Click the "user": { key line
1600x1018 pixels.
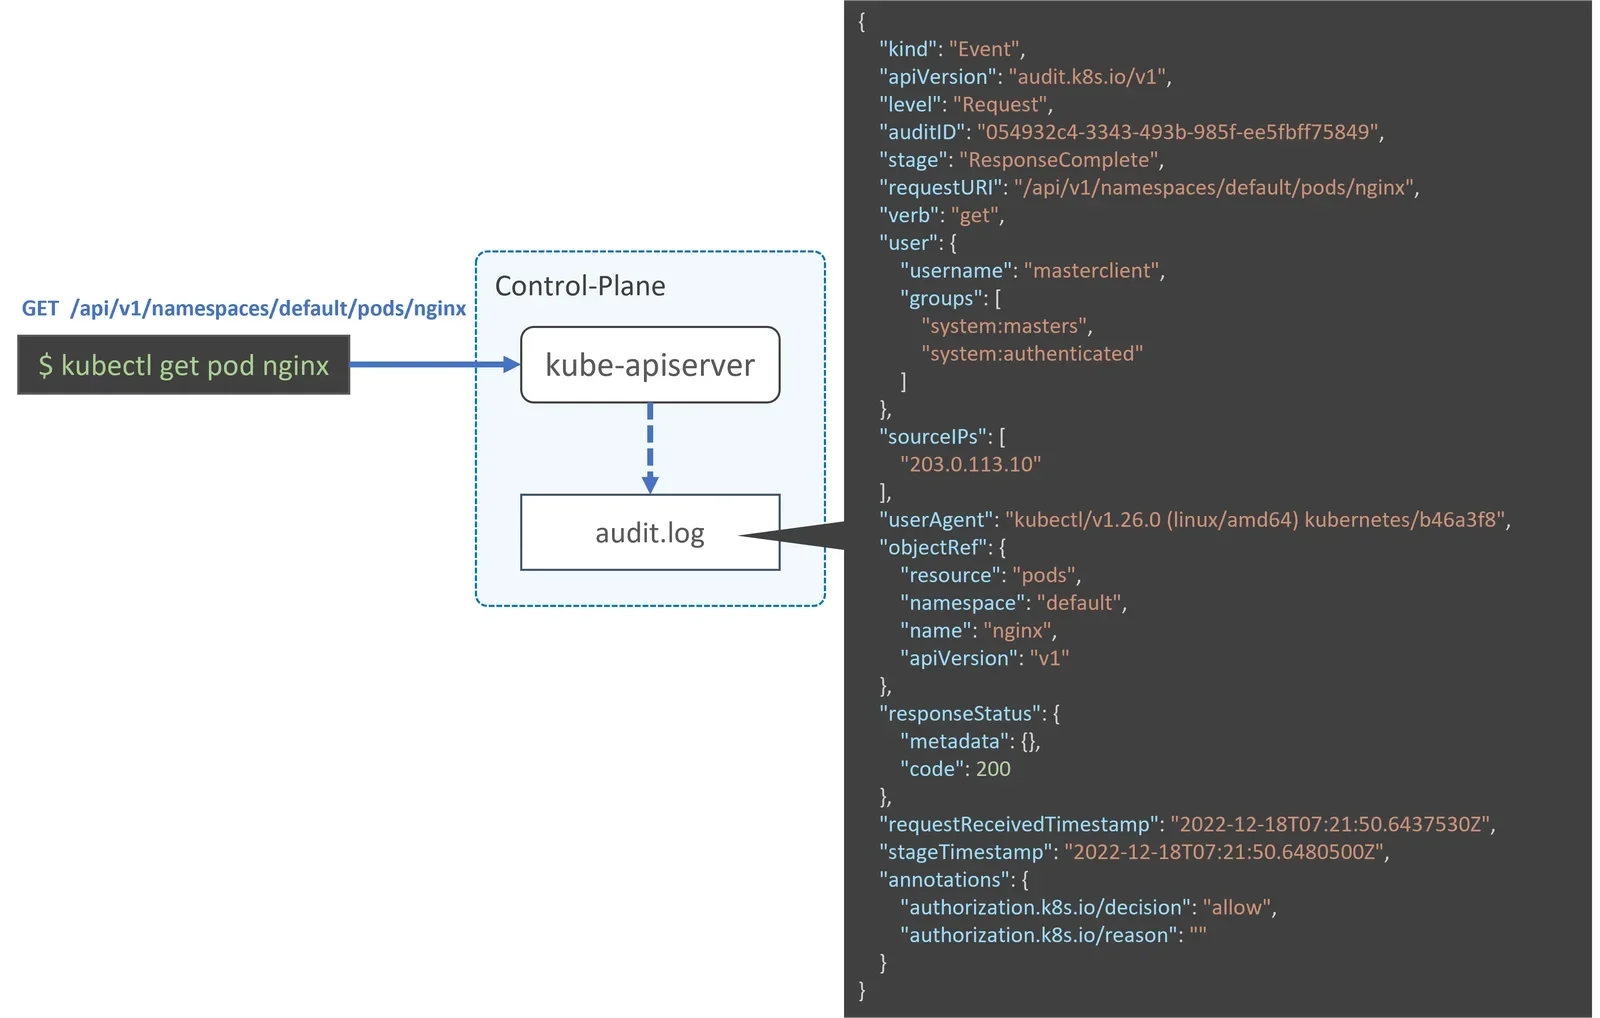click(917, 243)
